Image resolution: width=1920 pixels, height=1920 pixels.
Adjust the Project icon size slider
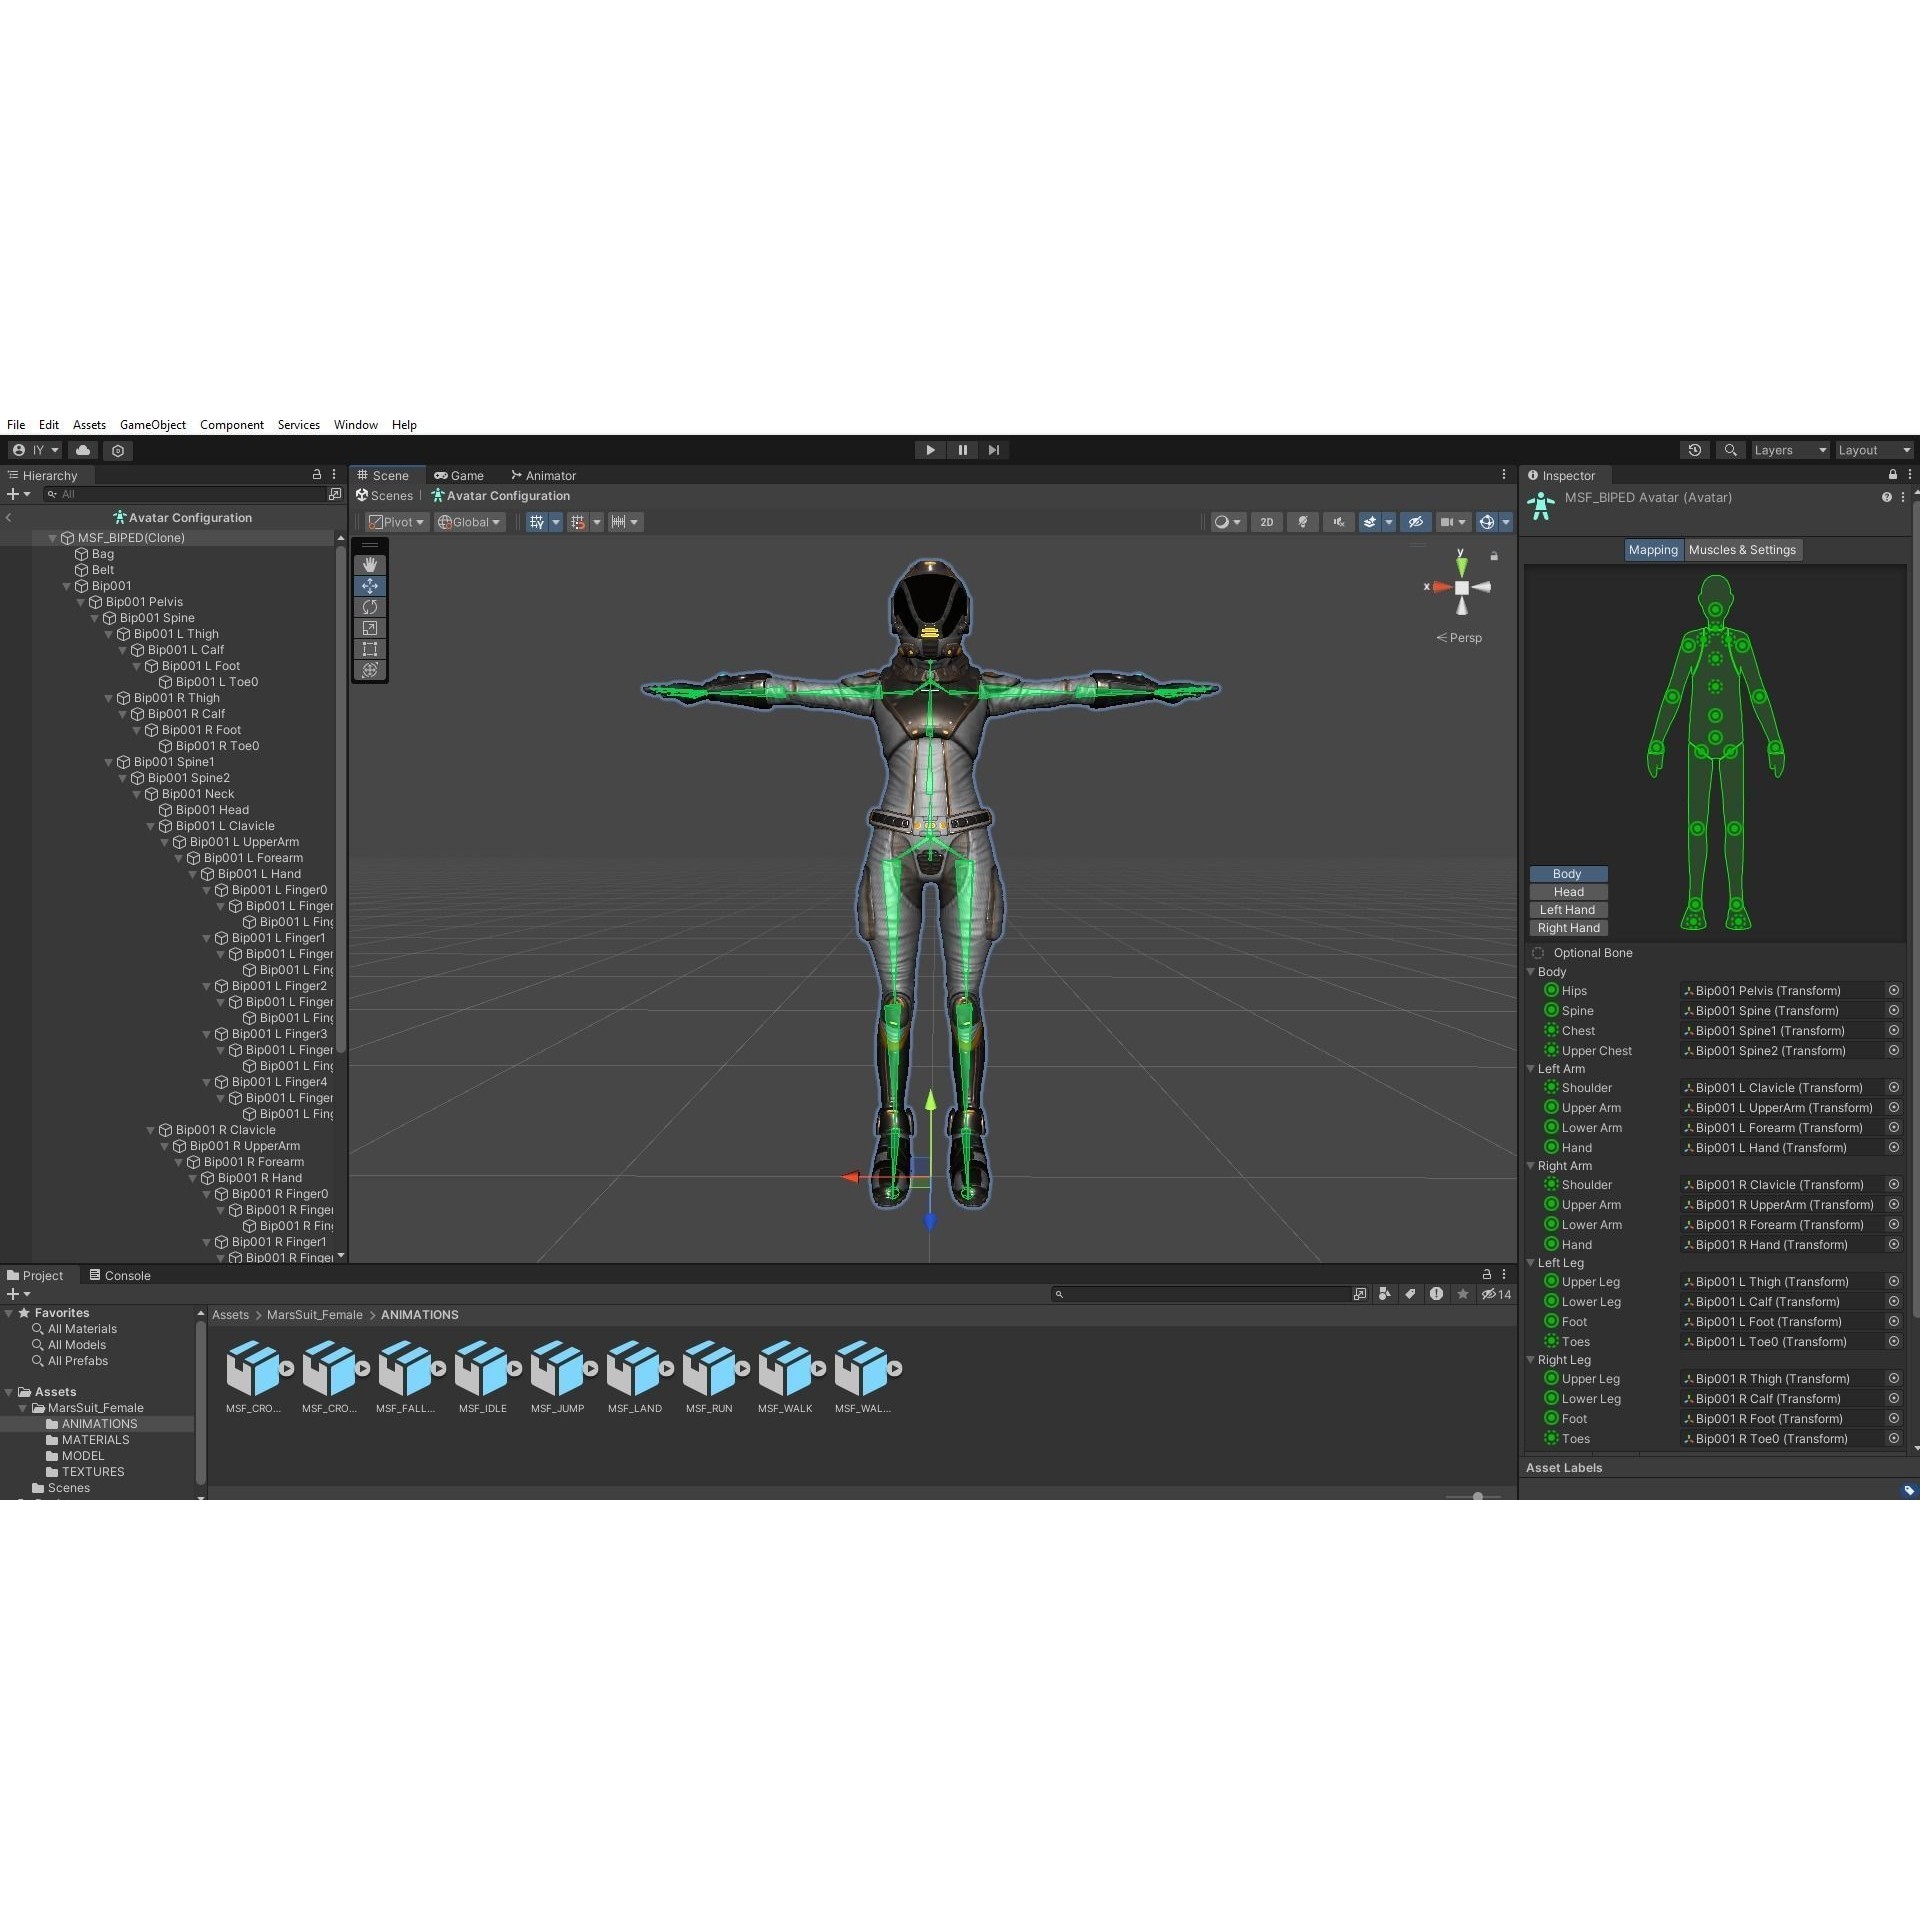[x=1478, y=1496]
